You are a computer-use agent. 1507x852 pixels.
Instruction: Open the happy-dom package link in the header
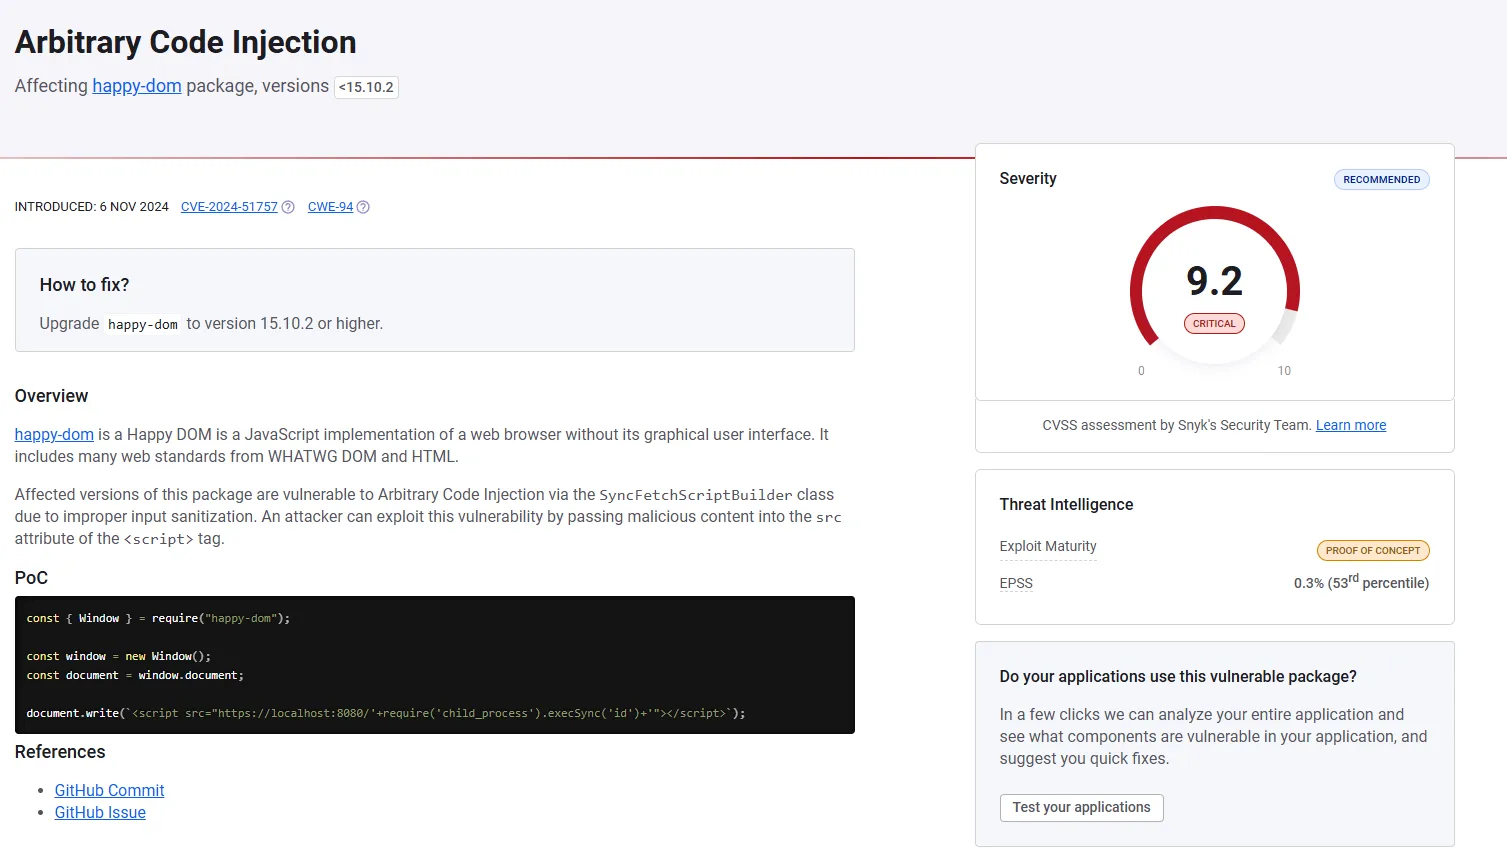(x=137, y=86)
